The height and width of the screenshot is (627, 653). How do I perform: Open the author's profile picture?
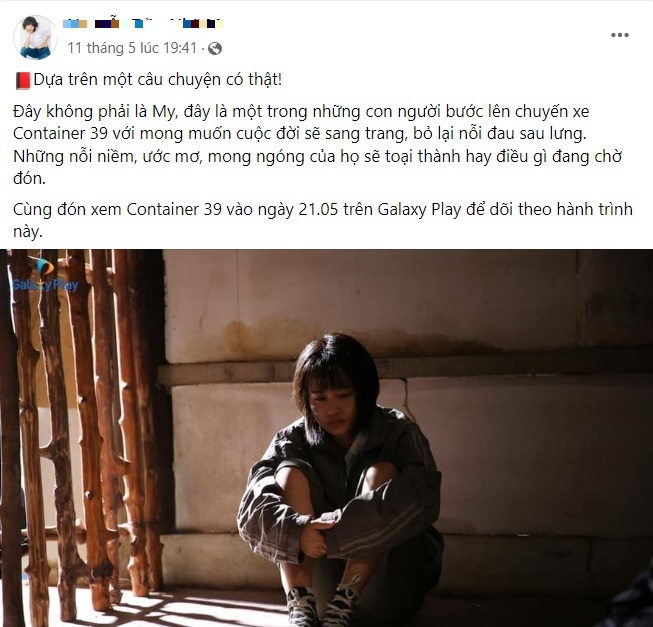pos(35,37)
